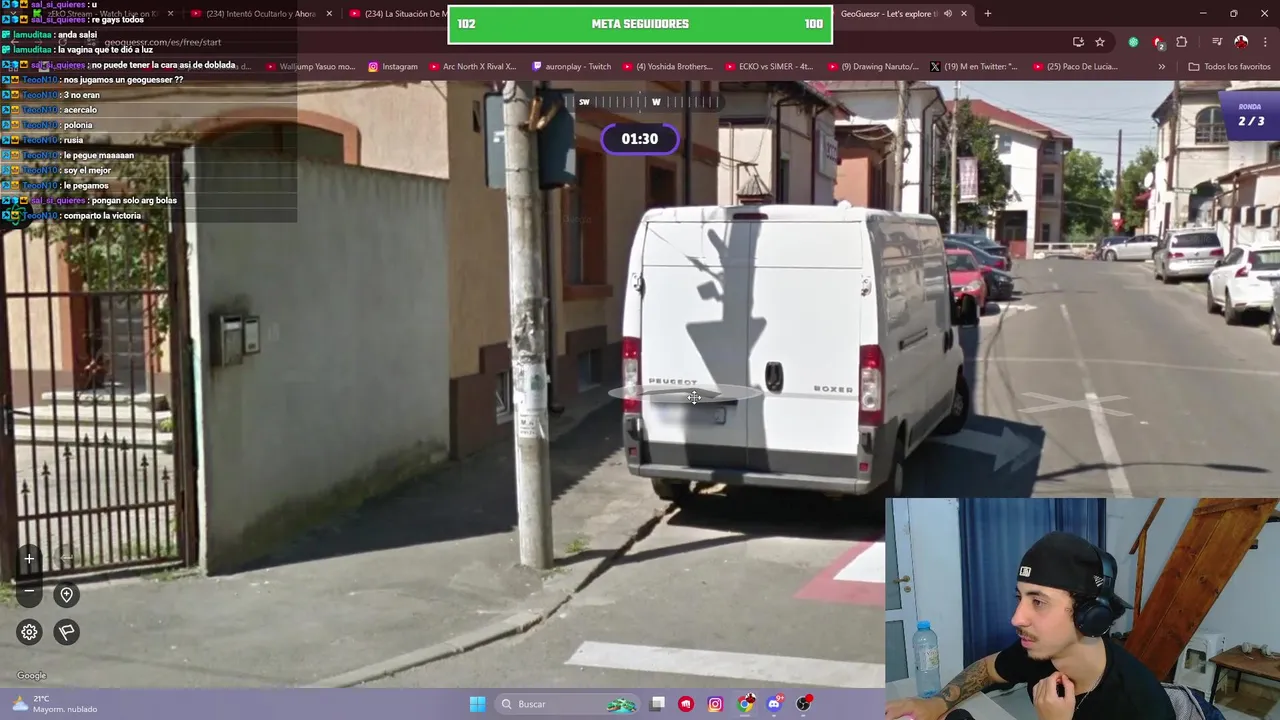Open the red extension with badge 2

pyautogui.click(x=1158, y=42)
